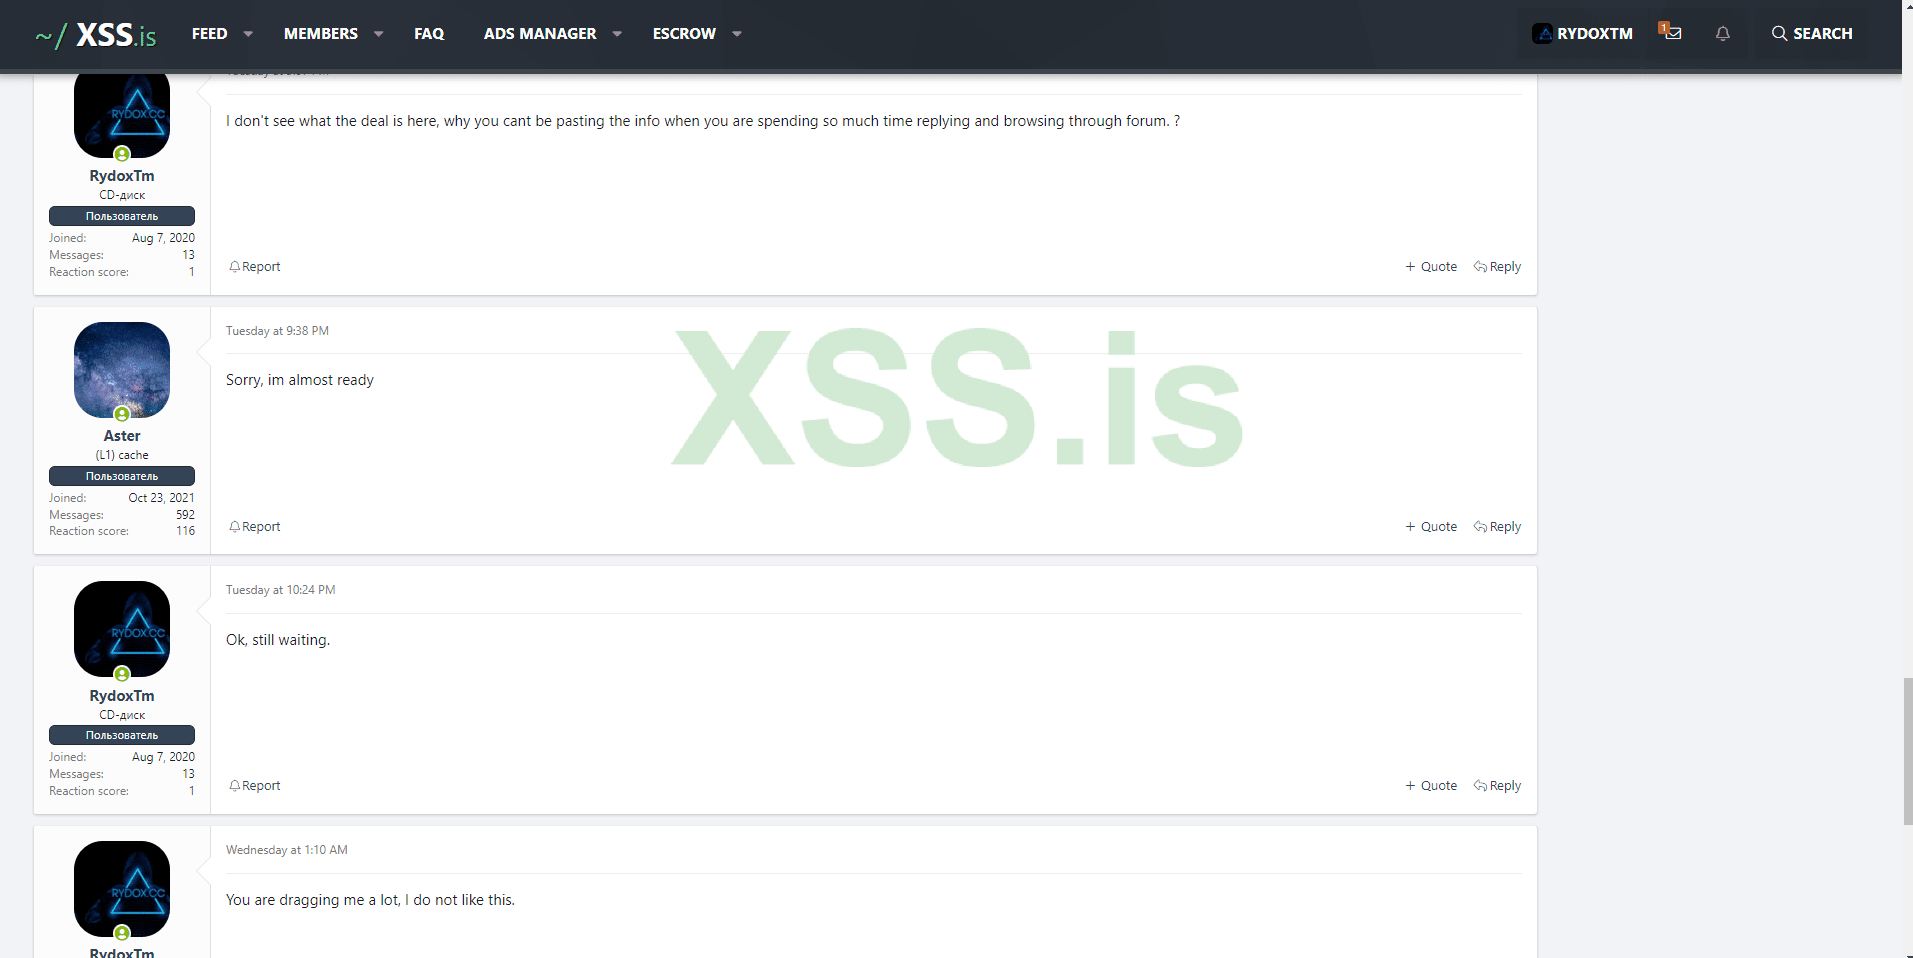Open the Aster username link
Image resolution: width=1913 pixels, height=958 pixels.
tap(122, 436)
